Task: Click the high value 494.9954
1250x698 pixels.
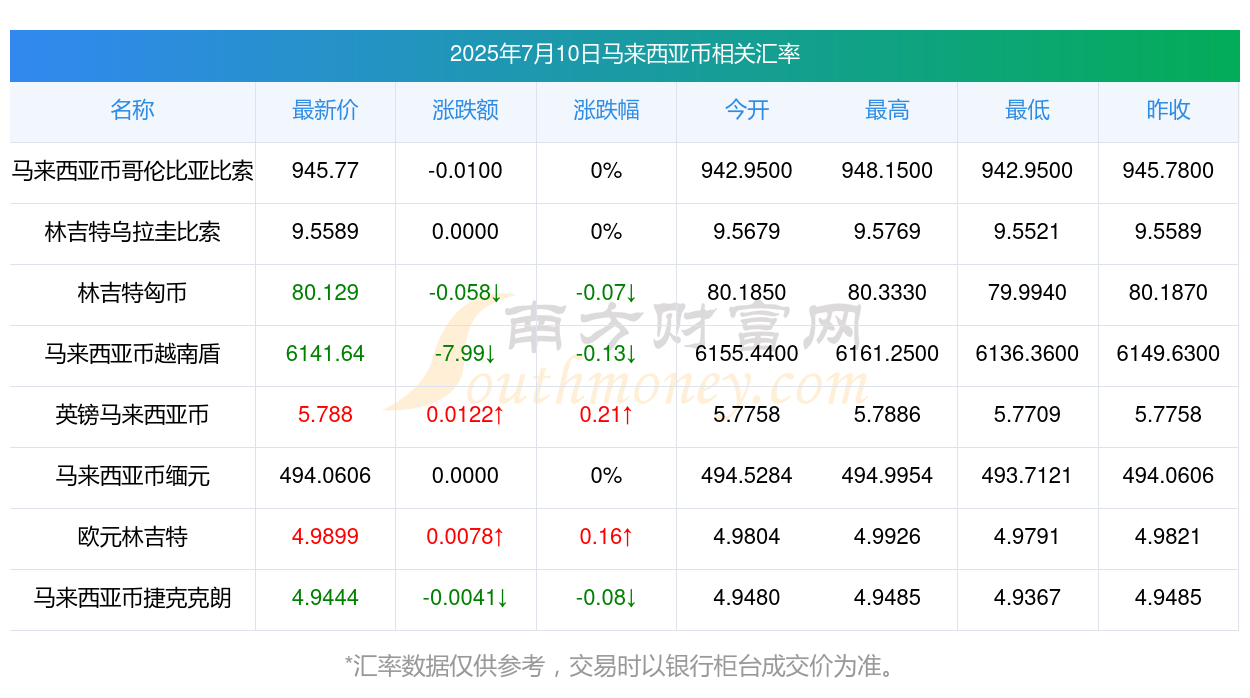Action: pos(887,476)
